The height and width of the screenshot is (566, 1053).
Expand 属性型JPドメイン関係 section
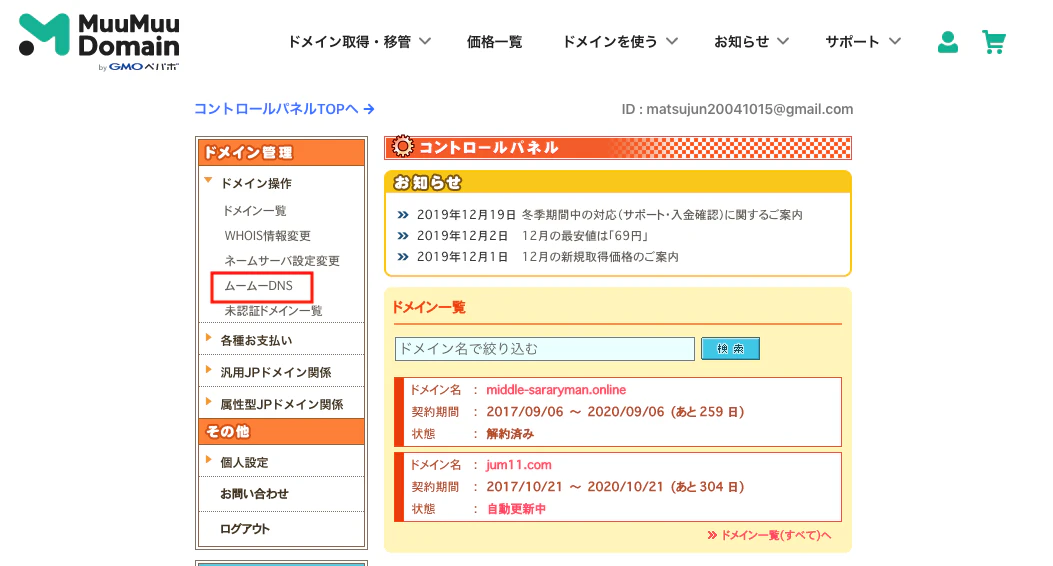[281, 404]
